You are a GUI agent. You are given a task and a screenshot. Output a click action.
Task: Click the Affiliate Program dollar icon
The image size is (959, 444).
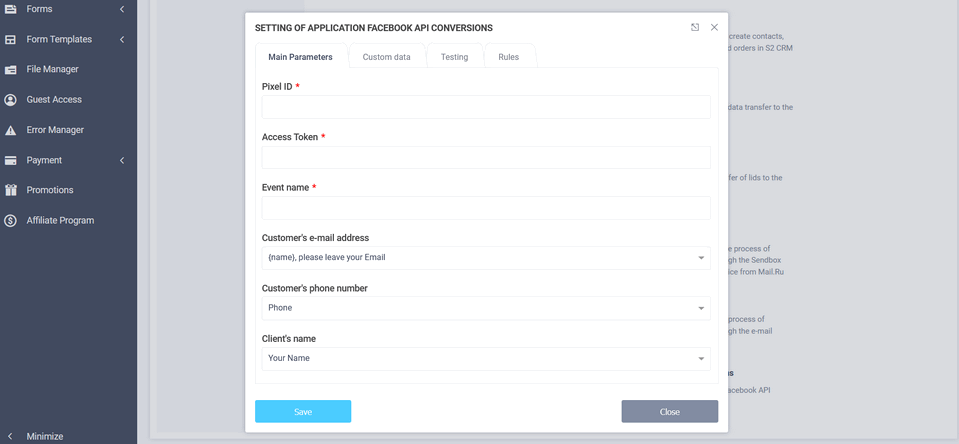point(10,220)
